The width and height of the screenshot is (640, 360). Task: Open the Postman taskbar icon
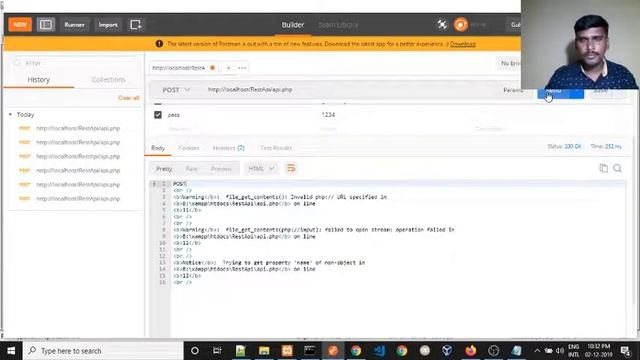click(333, 351)
